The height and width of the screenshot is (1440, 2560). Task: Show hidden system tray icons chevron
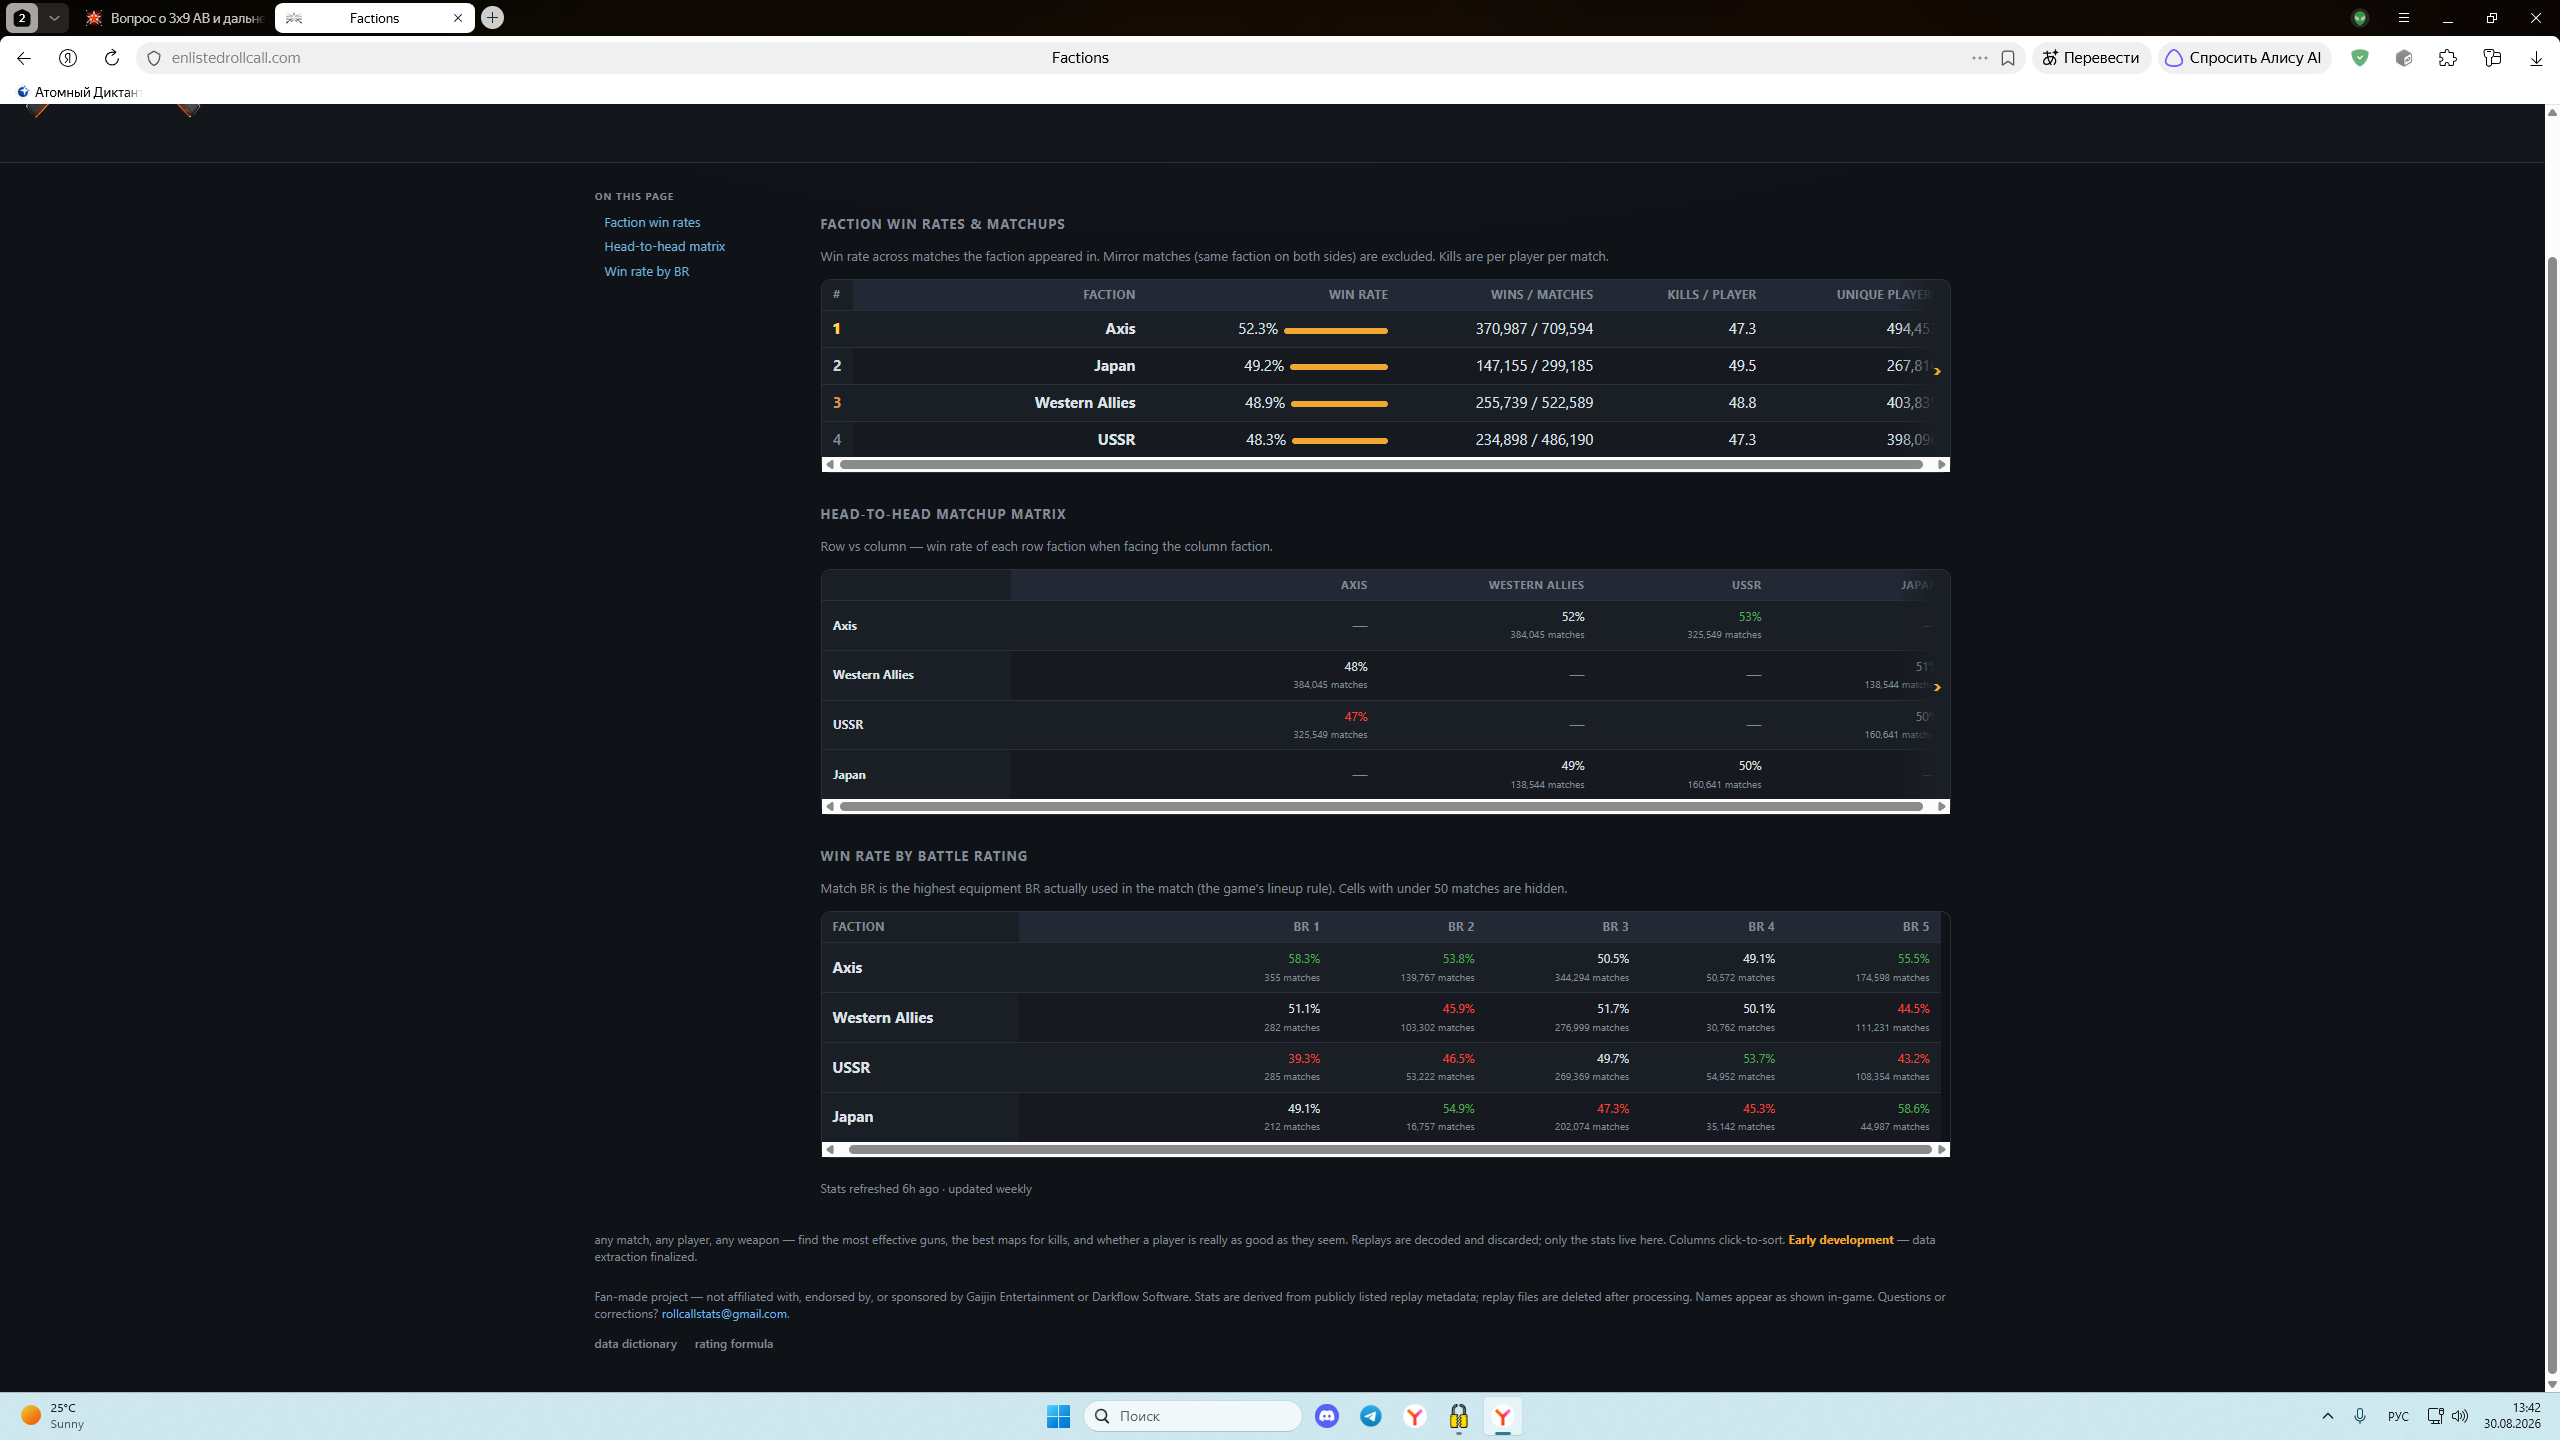tap(2327, 1416)
